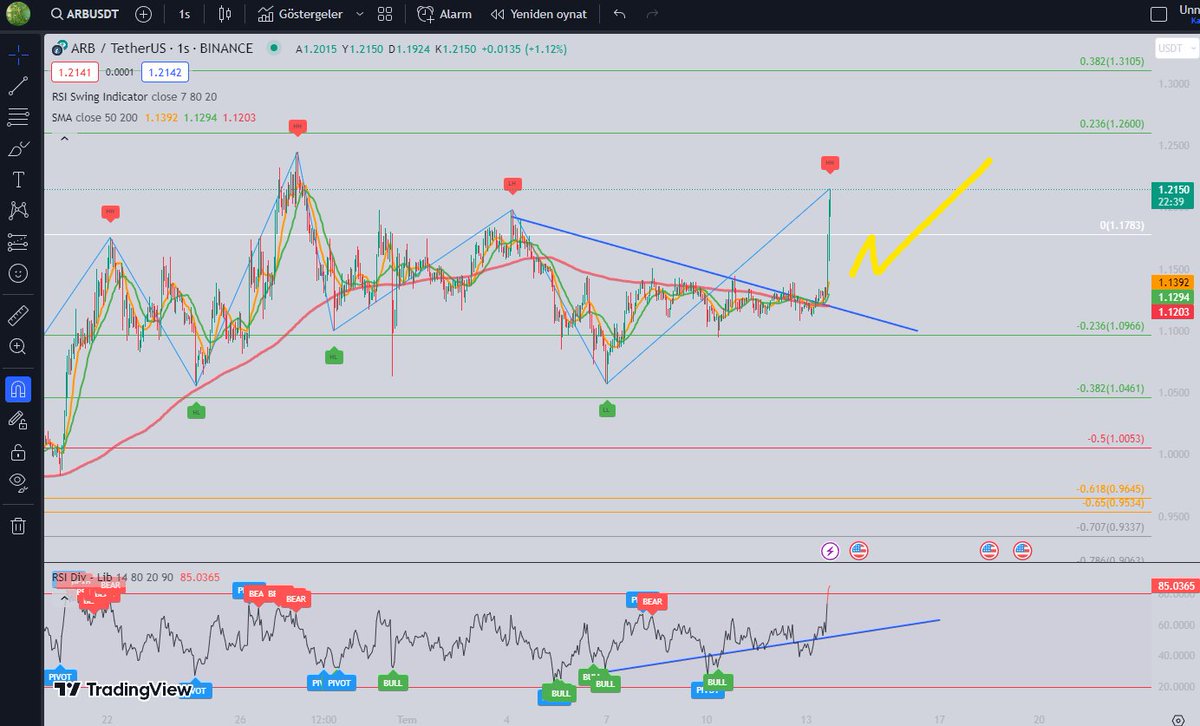Collapse the main chart indicator legend arrow

coord(64,137)
